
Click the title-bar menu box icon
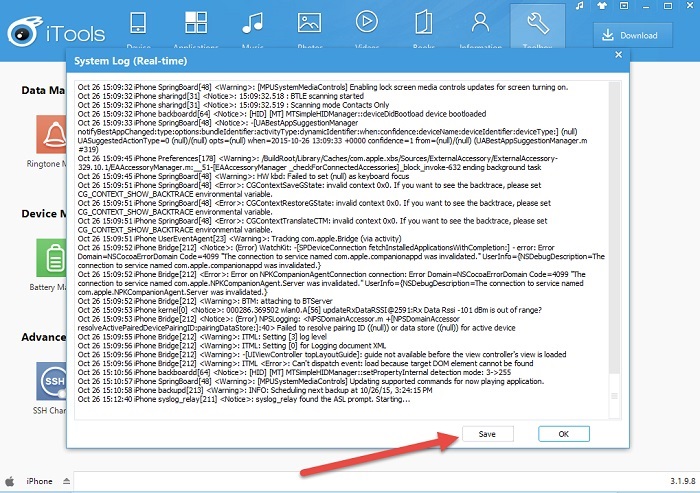tap(624, 6)
